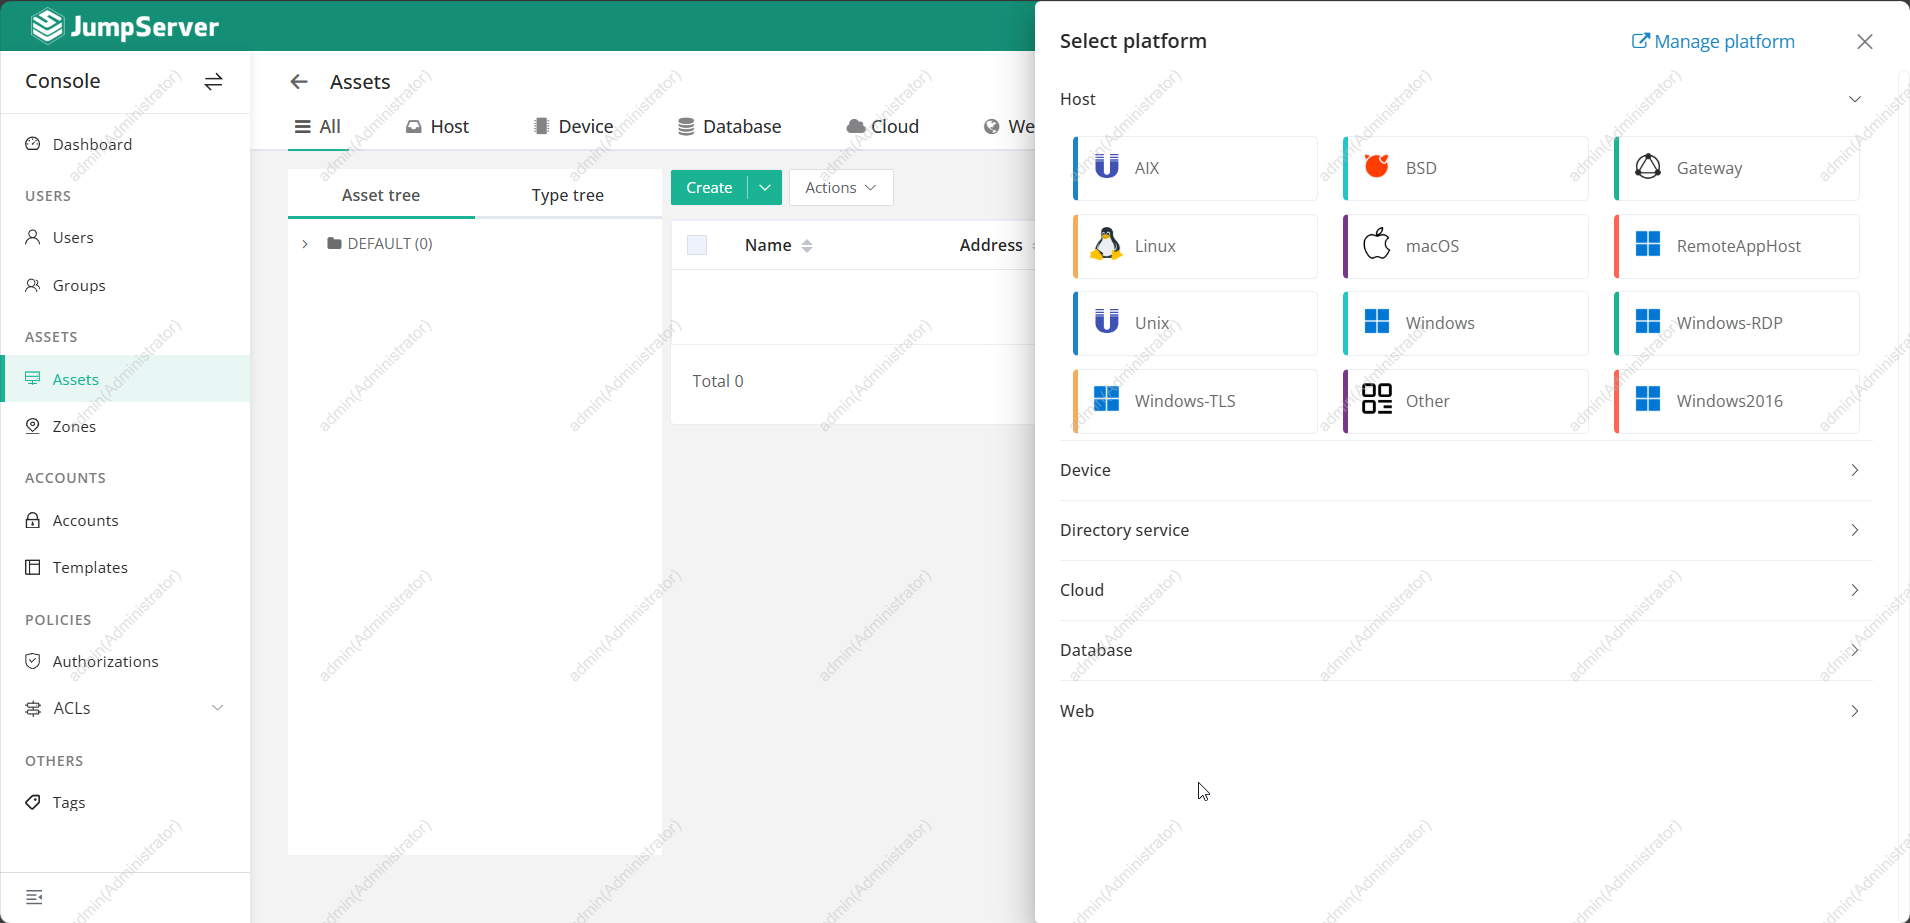The image size is (1910, 923).
Task: Open the Device assets tab
Action: 573,127
